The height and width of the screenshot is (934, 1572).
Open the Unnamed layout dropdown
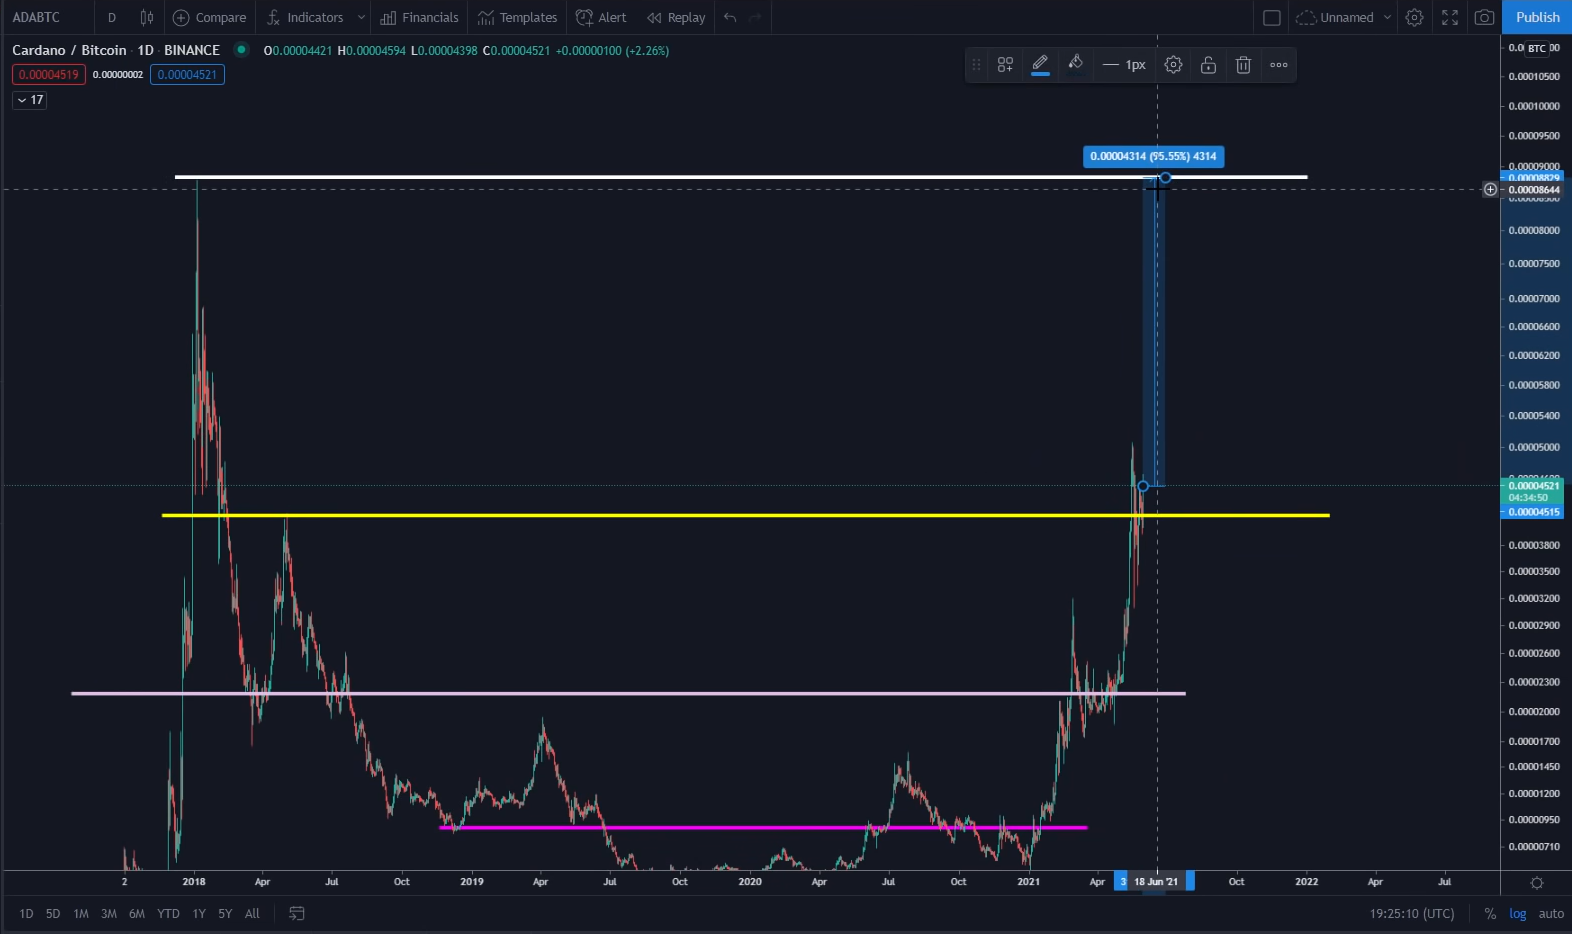coord(1387,17)
